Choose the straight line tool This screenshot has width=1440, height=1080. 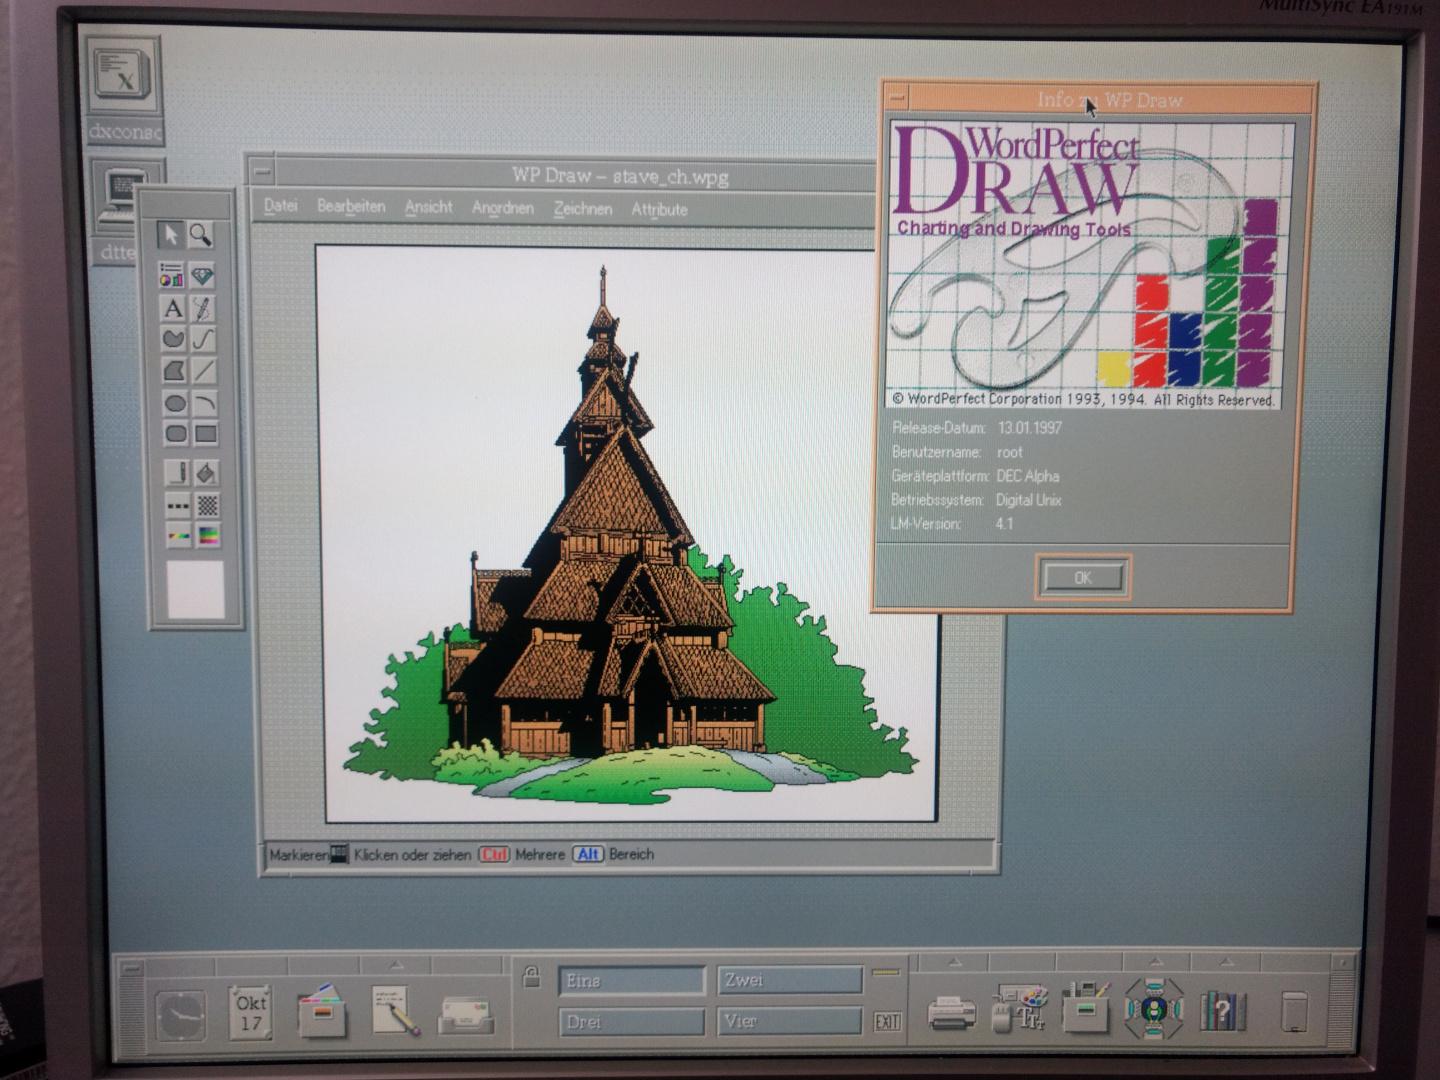pyautogui.click(x=205, y=371)
